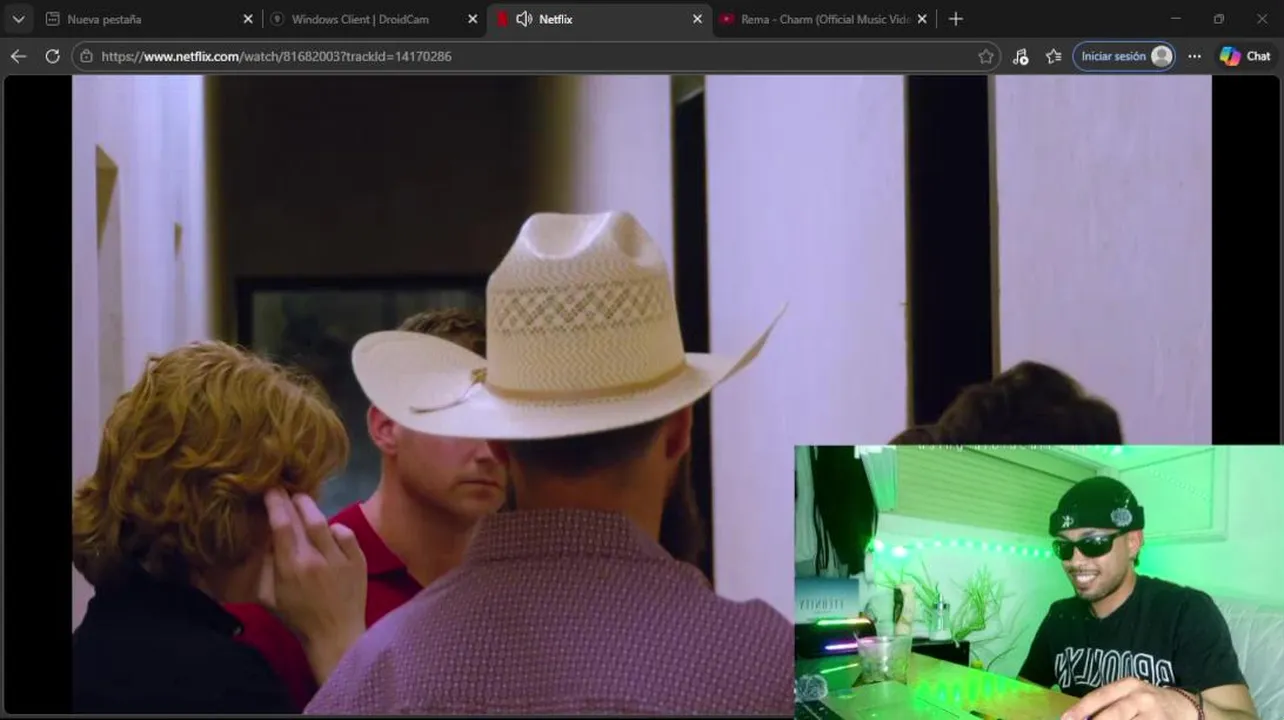Close the Rema - Charm tab
The width and height of the screenshot is (1284, 720).
922,19
